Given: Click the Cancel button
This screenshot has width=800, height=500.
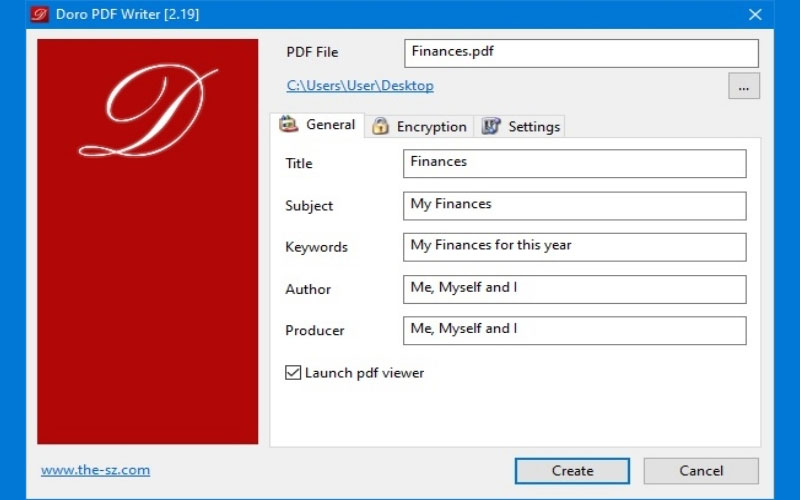Looking at the screenshot, I should click(701, 470).
